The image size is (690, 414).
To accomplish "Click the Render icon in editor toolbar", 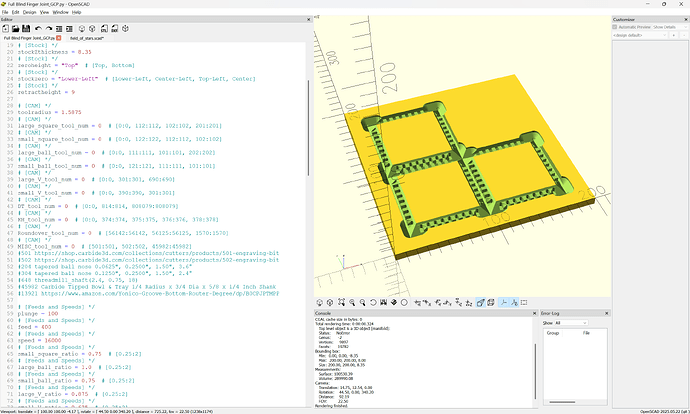I will coord(92,29).
